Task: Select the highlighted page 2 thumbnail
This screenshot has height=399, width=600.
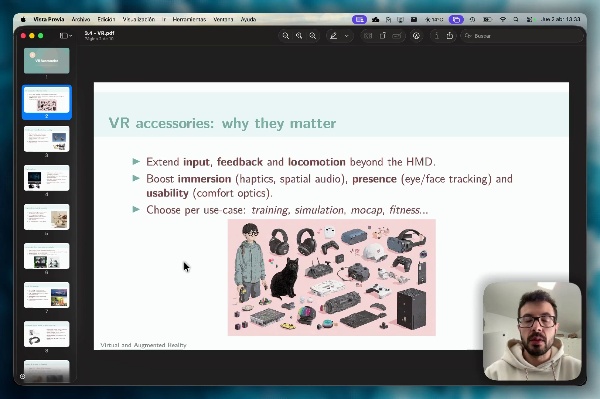Action: (x=47, y=99)
